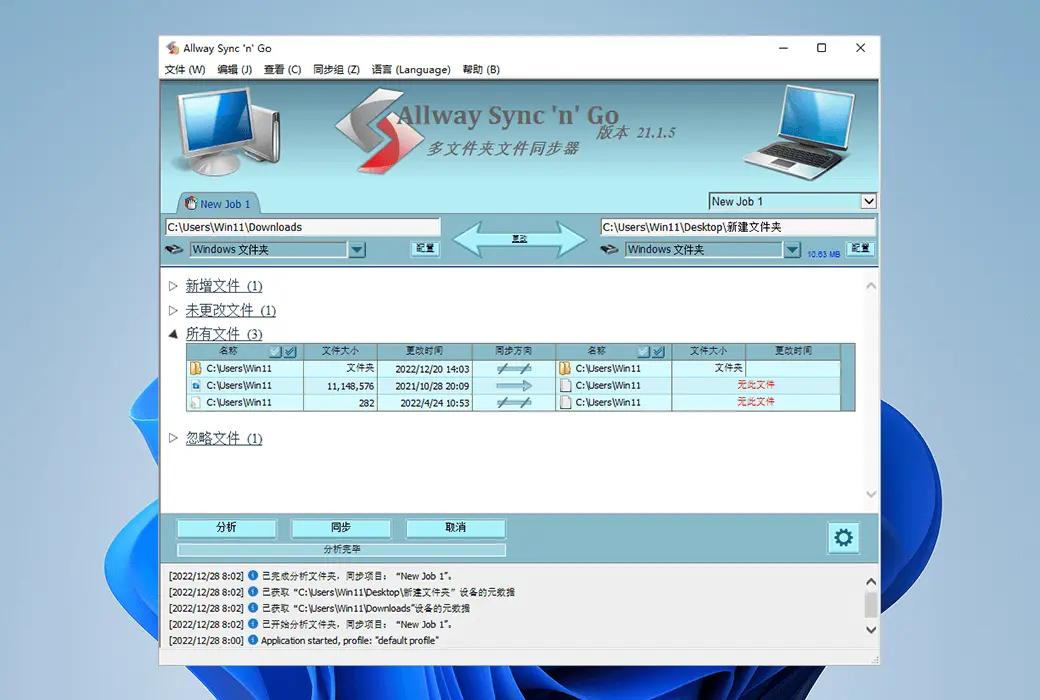The image size is (1040, 700).
Task: Collapse the 所有文件 (3) group
Action: 173,334
